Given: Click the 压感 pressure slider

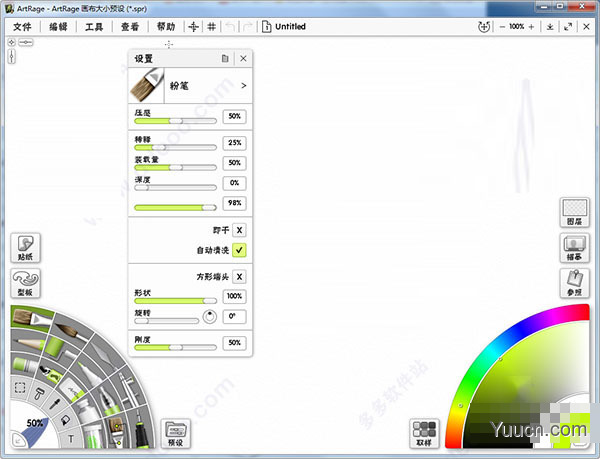Looking at the screenshot, I should [176, 121].
